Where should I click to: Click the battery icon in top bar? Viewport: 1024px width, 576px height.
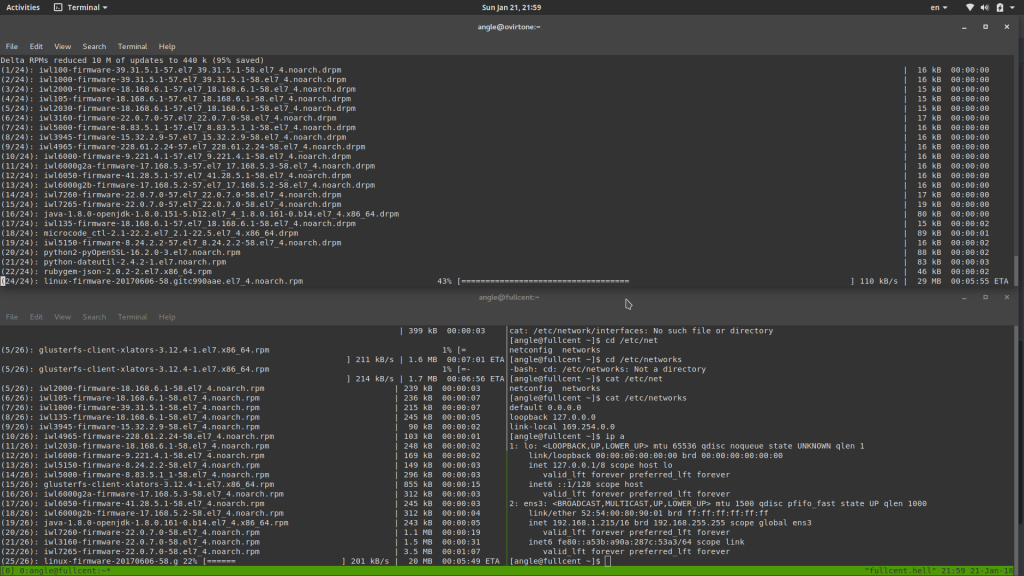(1001, 7)
